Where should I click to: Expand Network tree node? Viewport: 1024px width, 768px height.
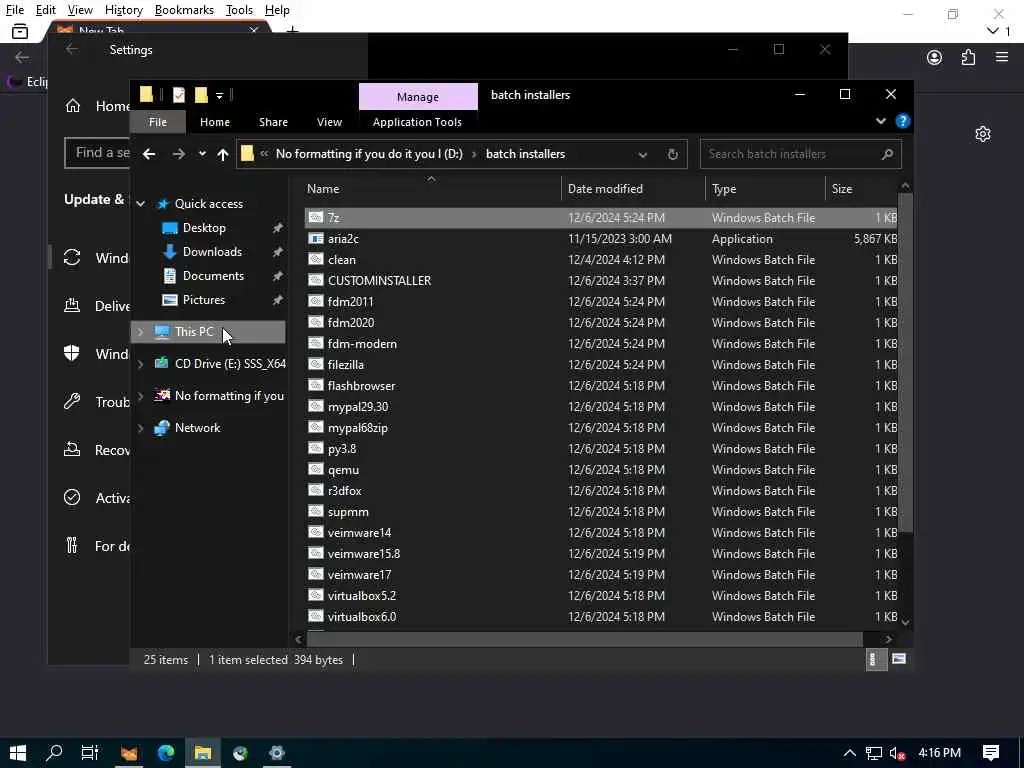pyautogui.click(x=140, y=428)
